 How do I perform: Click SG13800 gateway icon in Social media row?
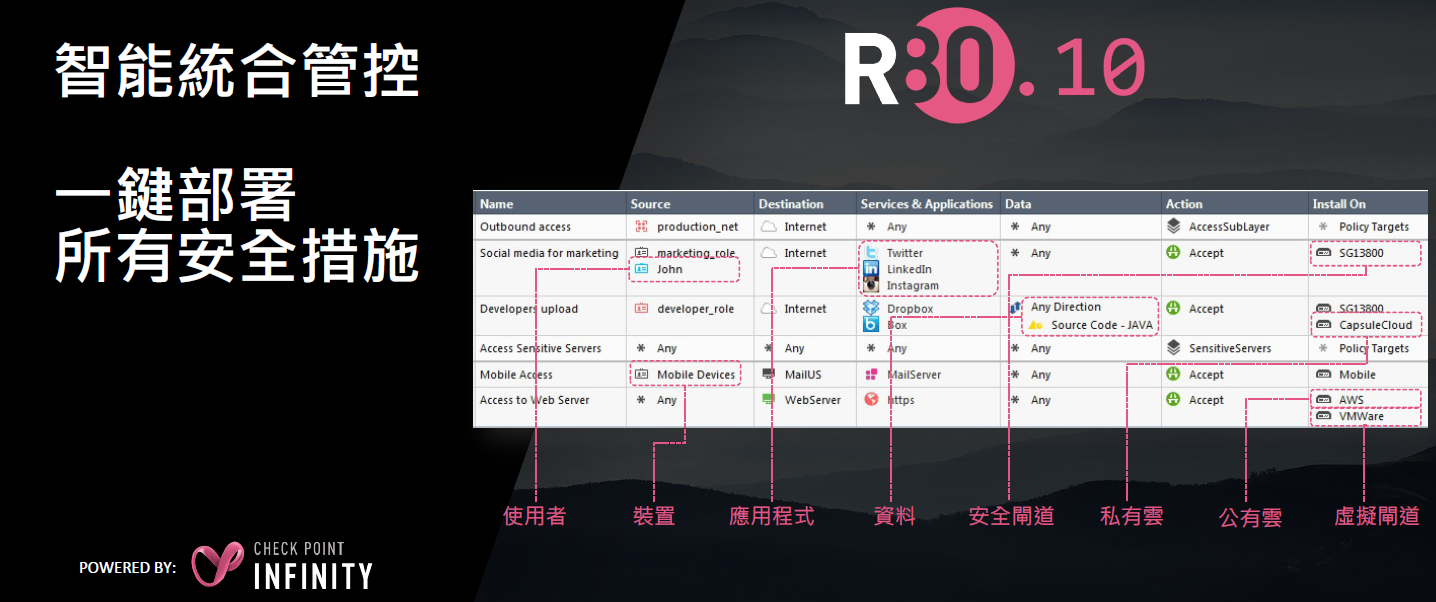pos(1324,254)
